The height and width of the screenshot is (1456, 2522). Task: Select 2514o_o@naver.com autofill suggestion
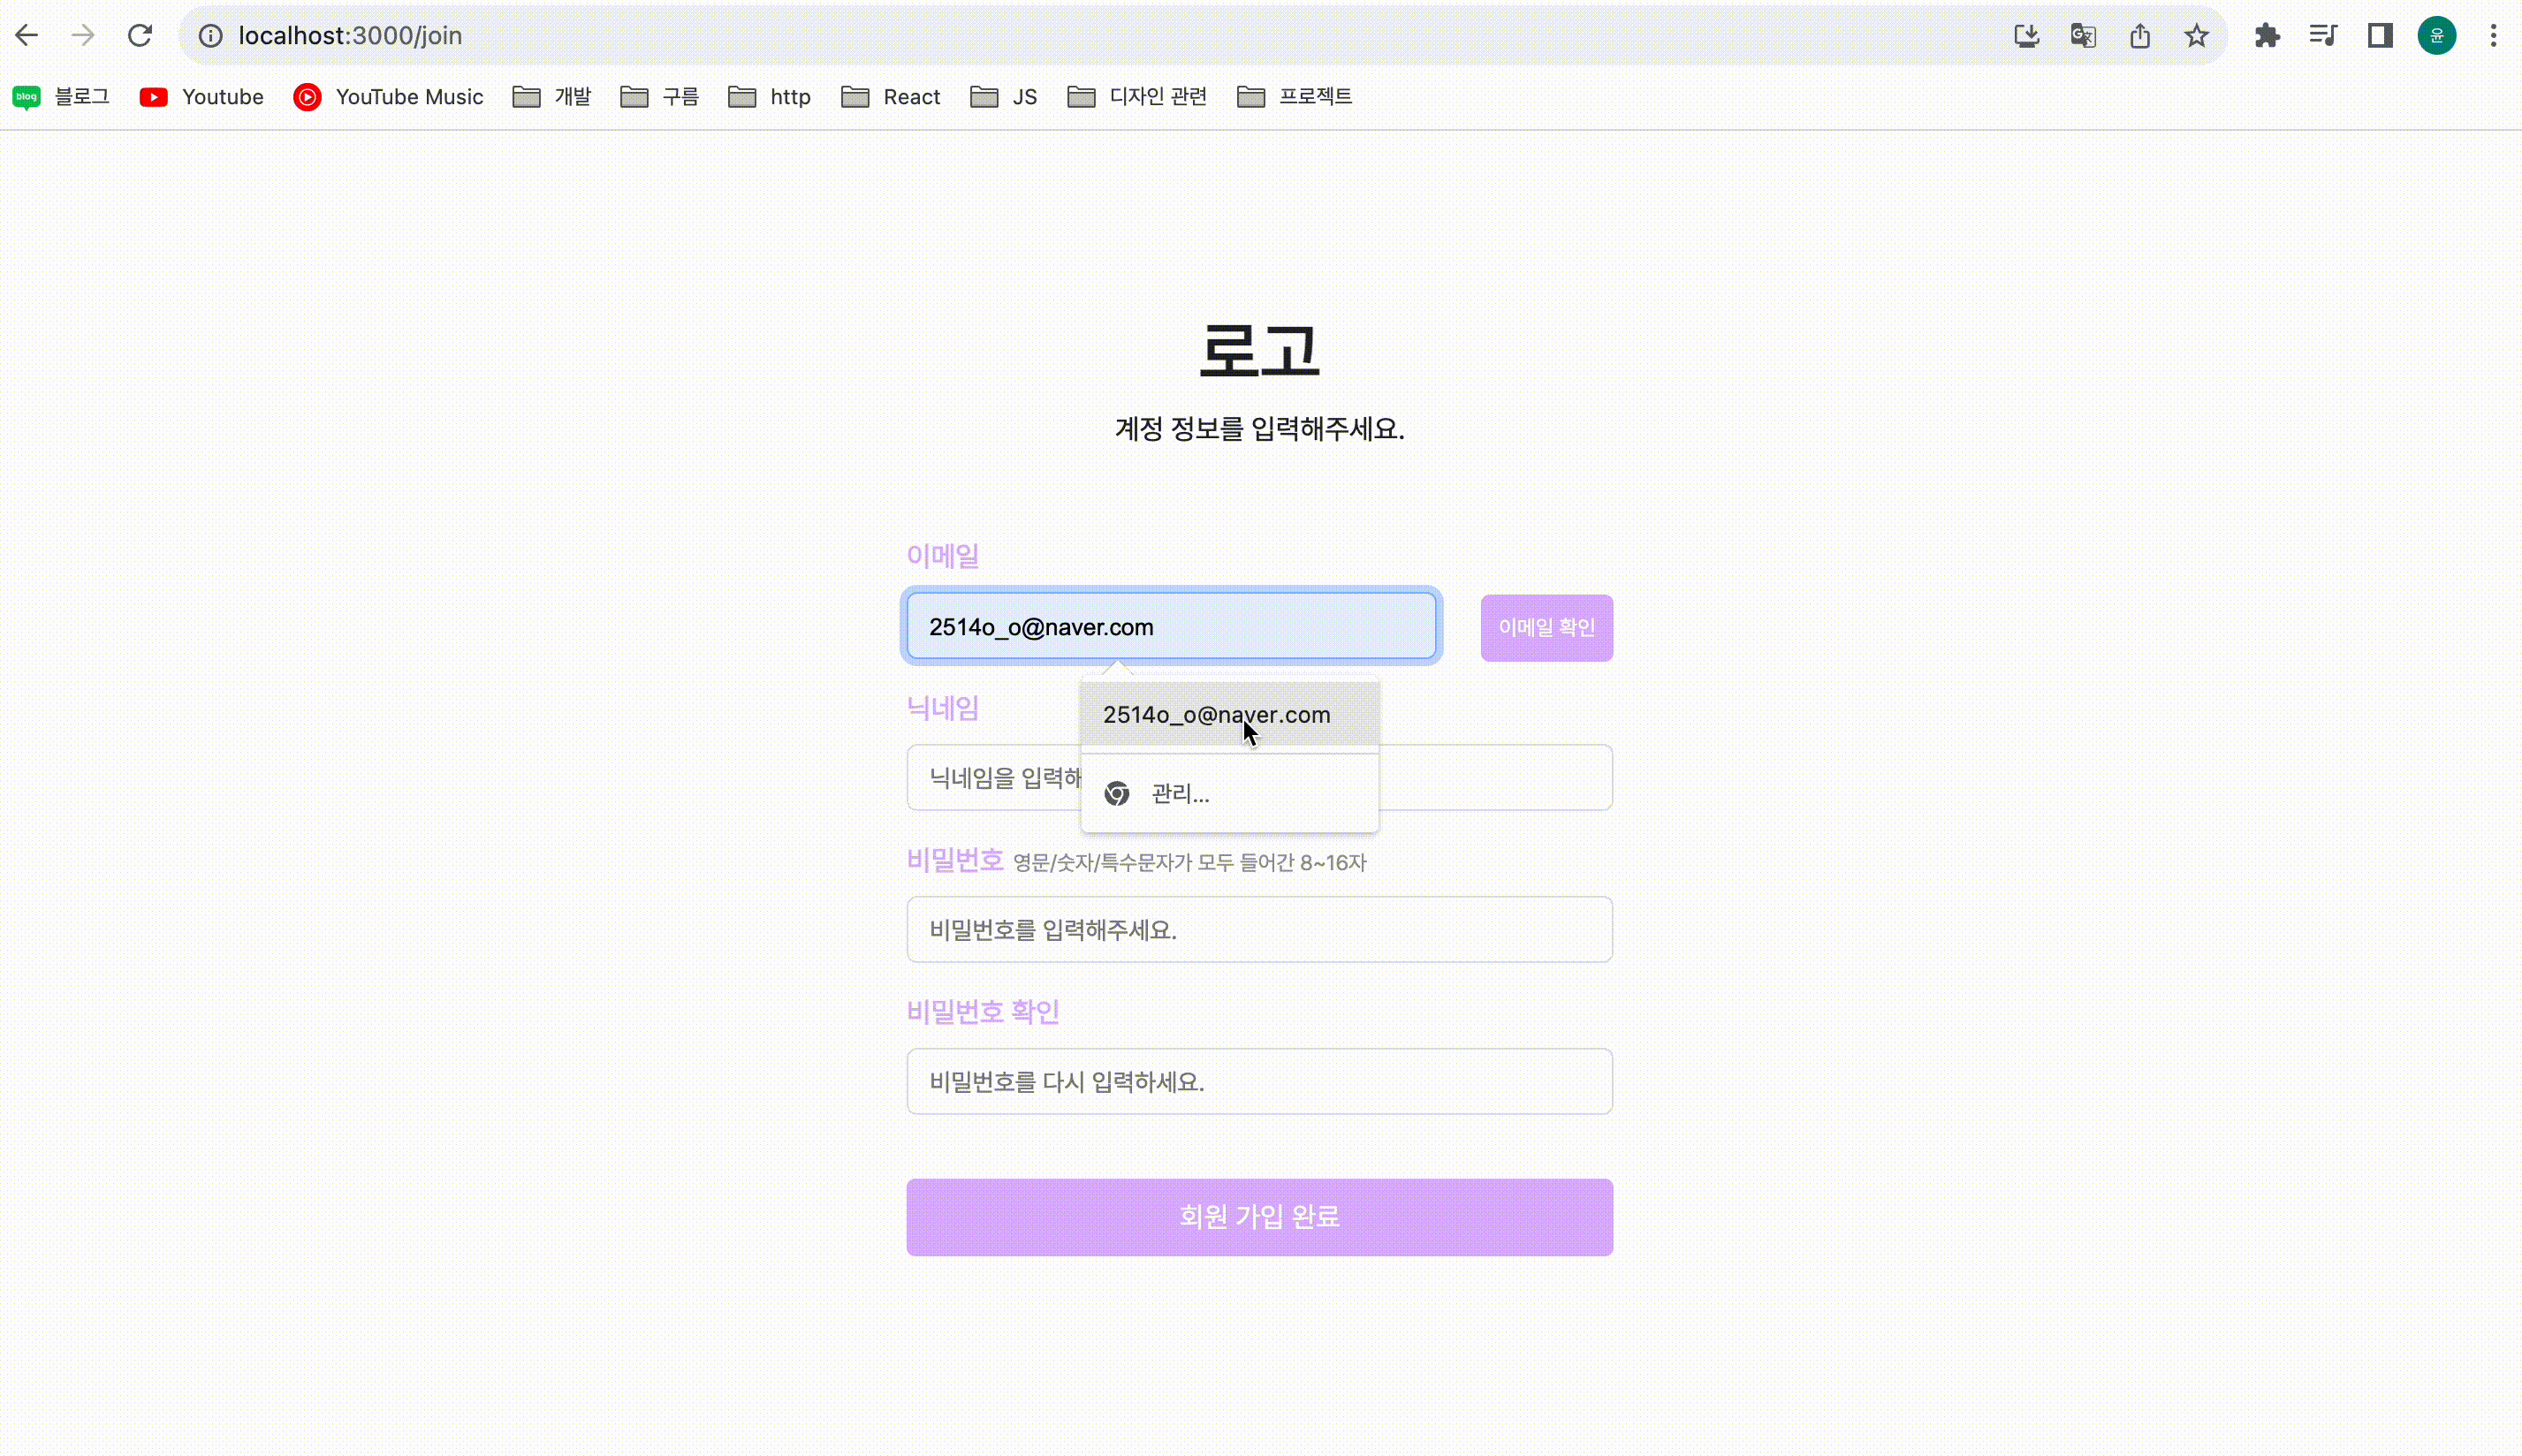point(1216,715)
